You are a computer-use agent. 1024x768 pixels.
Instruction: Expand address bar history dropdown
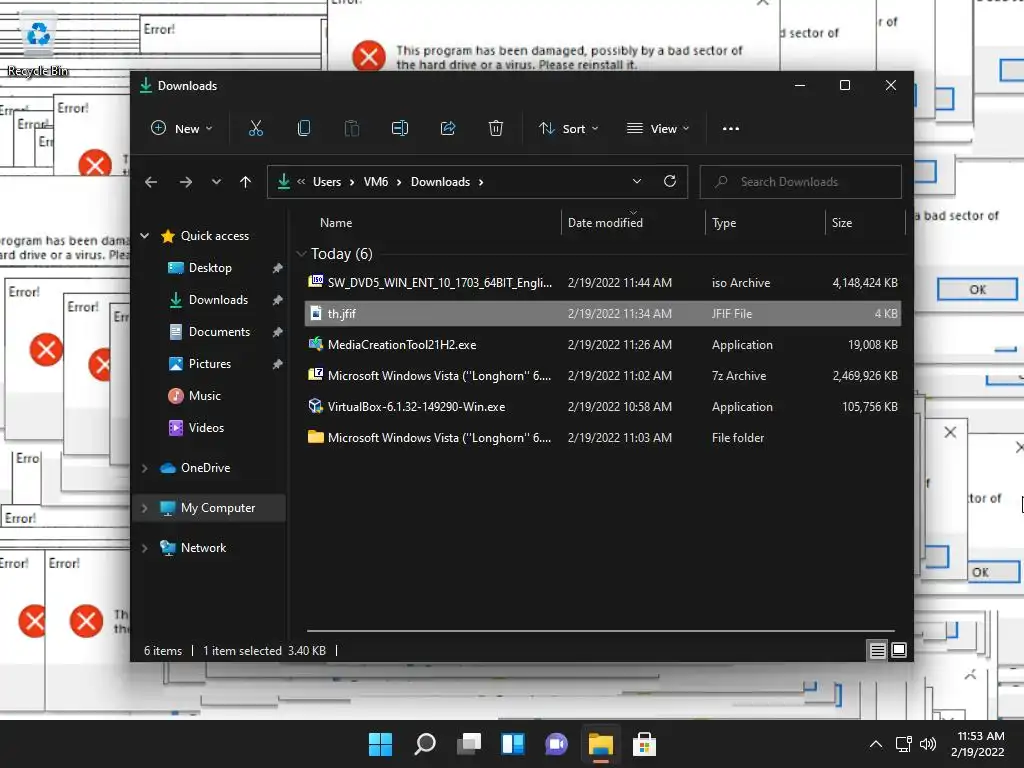(637, 182)
